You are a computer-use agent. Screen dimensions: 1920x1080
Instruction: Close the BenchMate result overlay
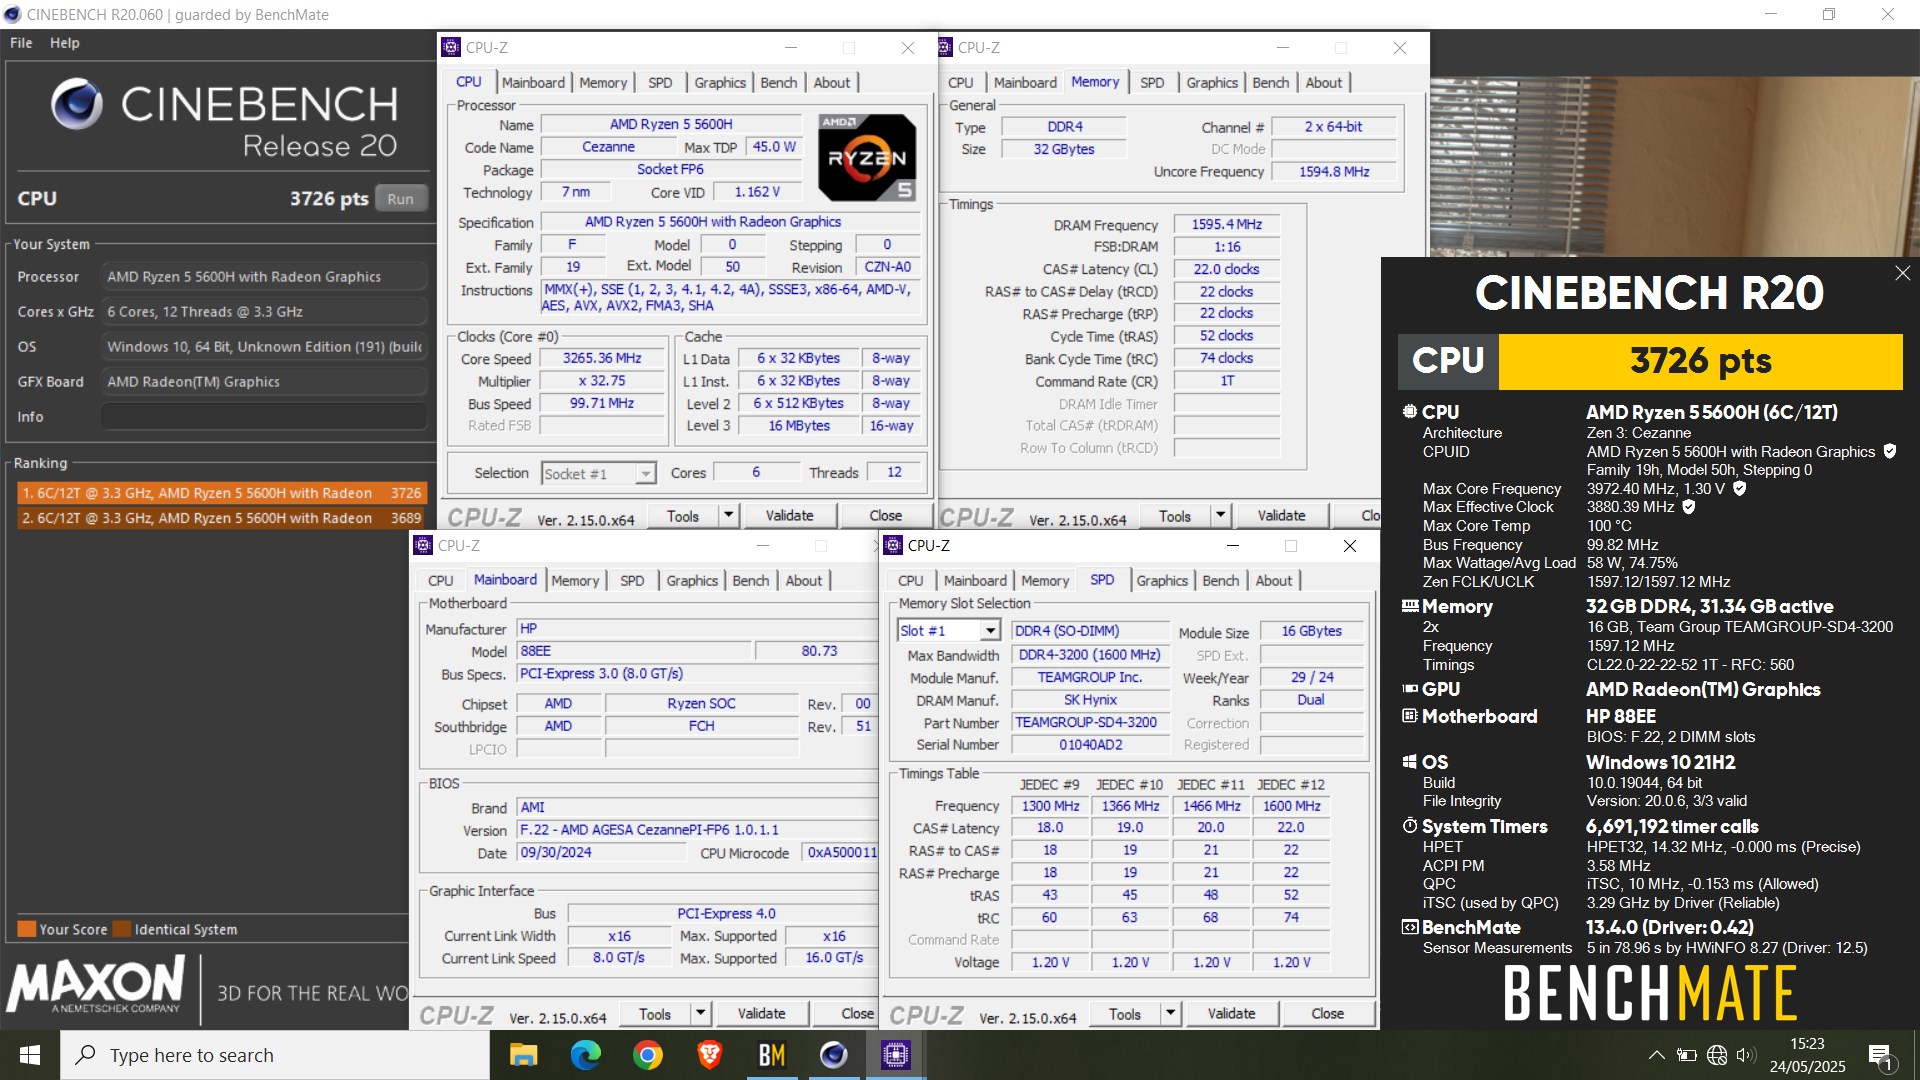pos(1902,273)
